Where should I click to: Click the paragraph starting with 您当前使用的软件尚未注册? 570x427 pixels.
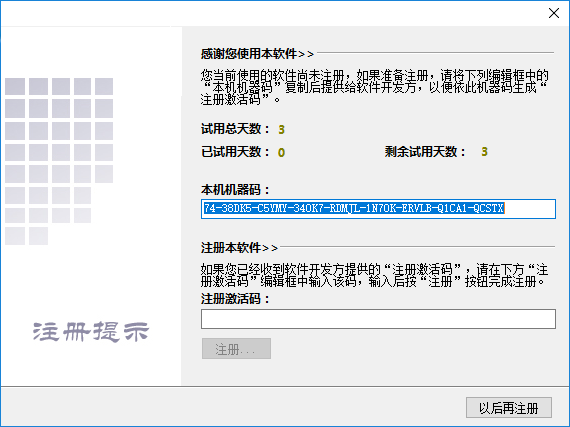click(x=374, y=87)
